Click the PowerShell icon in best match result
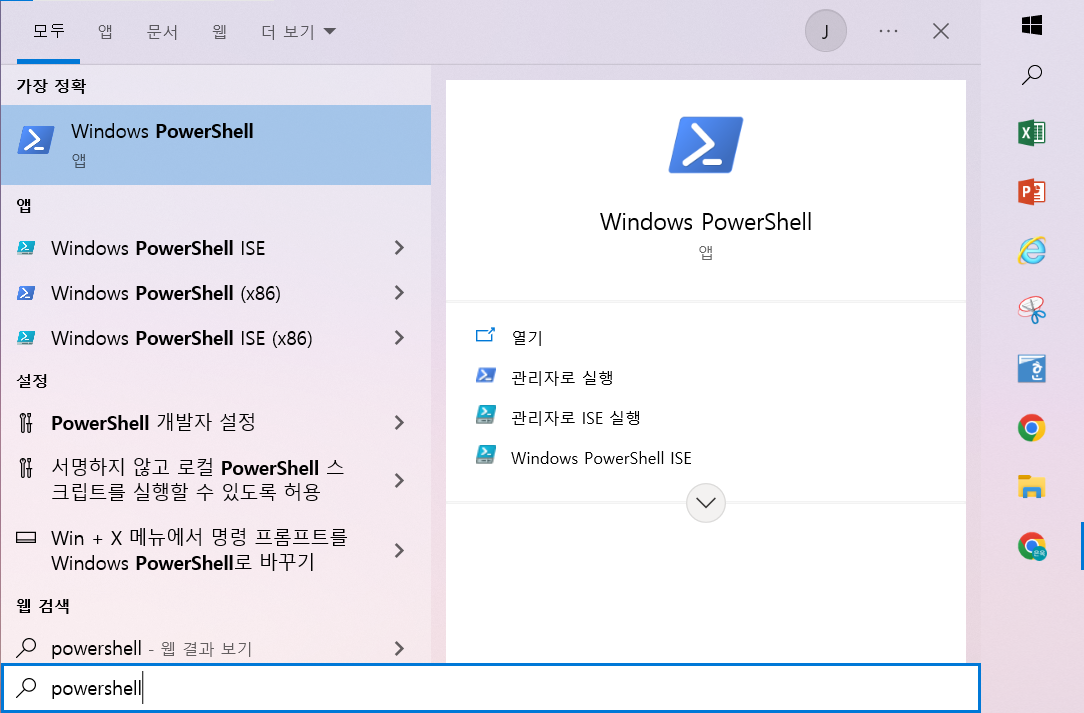Screen dimensions: 1084x713 click(36, 140)
